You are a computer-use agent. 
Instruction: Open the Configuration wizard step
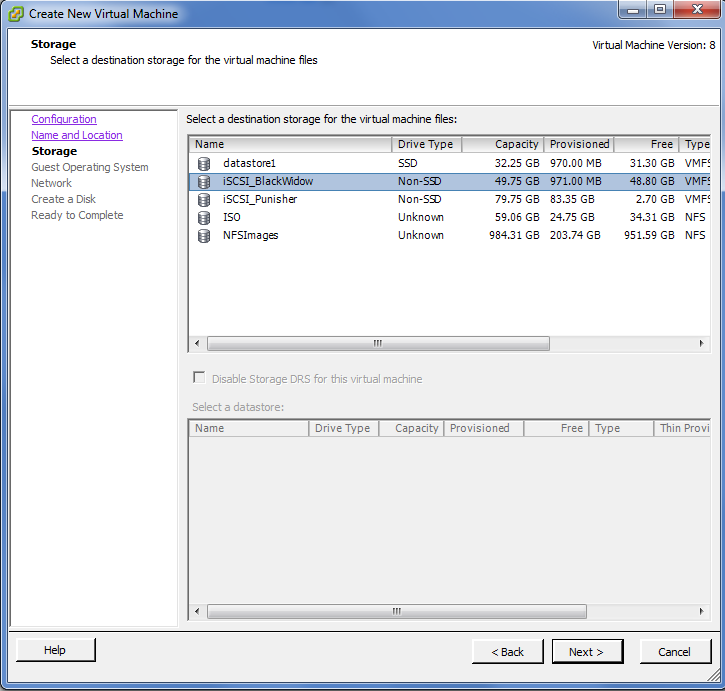click(64, 119)
